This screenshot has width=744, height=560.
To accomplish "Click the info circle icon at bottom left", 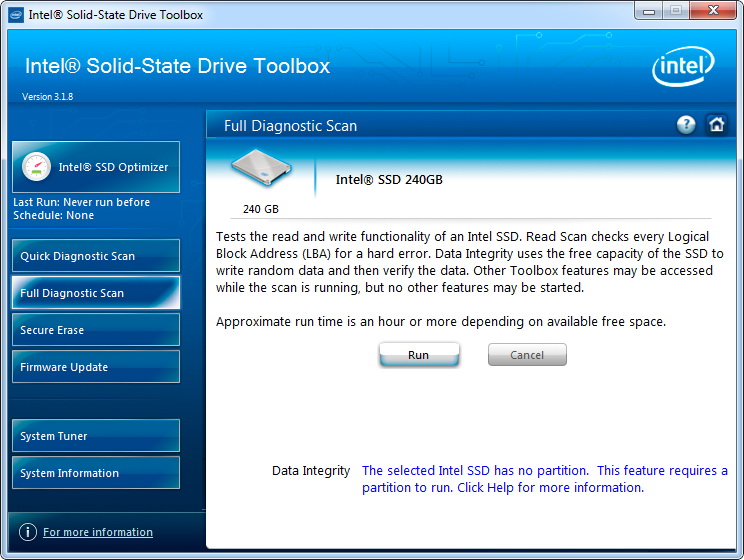I will (x=28, y=532).
